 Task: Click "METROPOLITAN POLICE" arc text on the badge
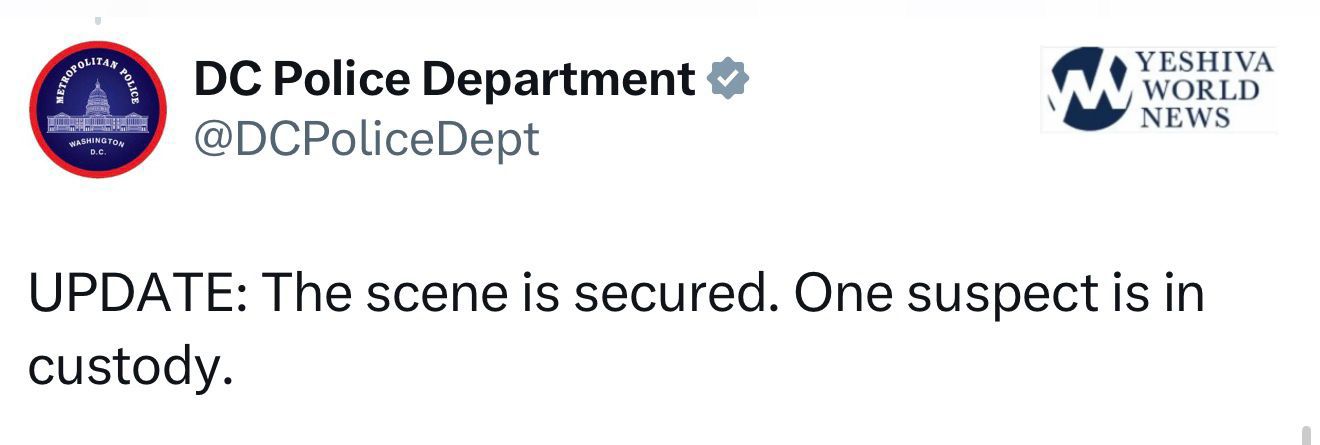97,62
